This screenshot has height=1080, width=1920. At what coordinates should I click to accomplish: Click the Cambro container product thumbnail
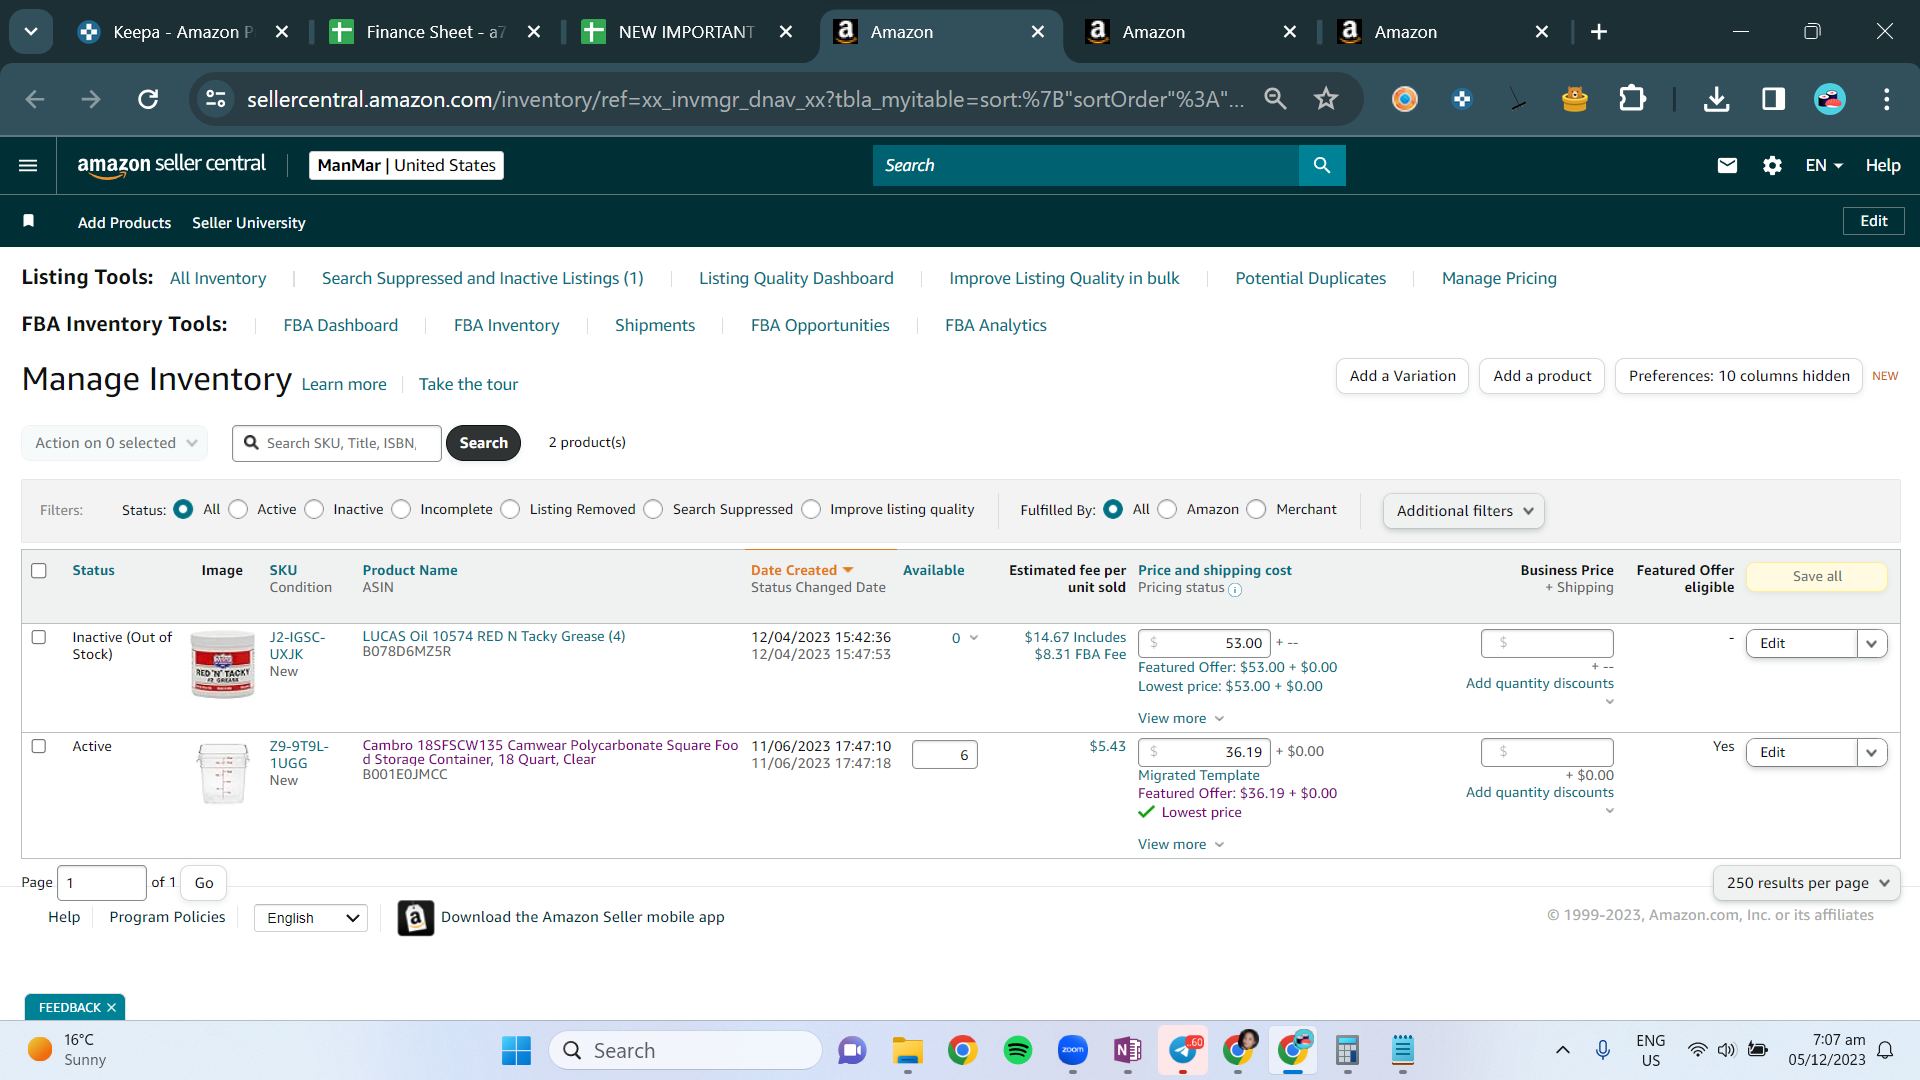pos(222,772)
